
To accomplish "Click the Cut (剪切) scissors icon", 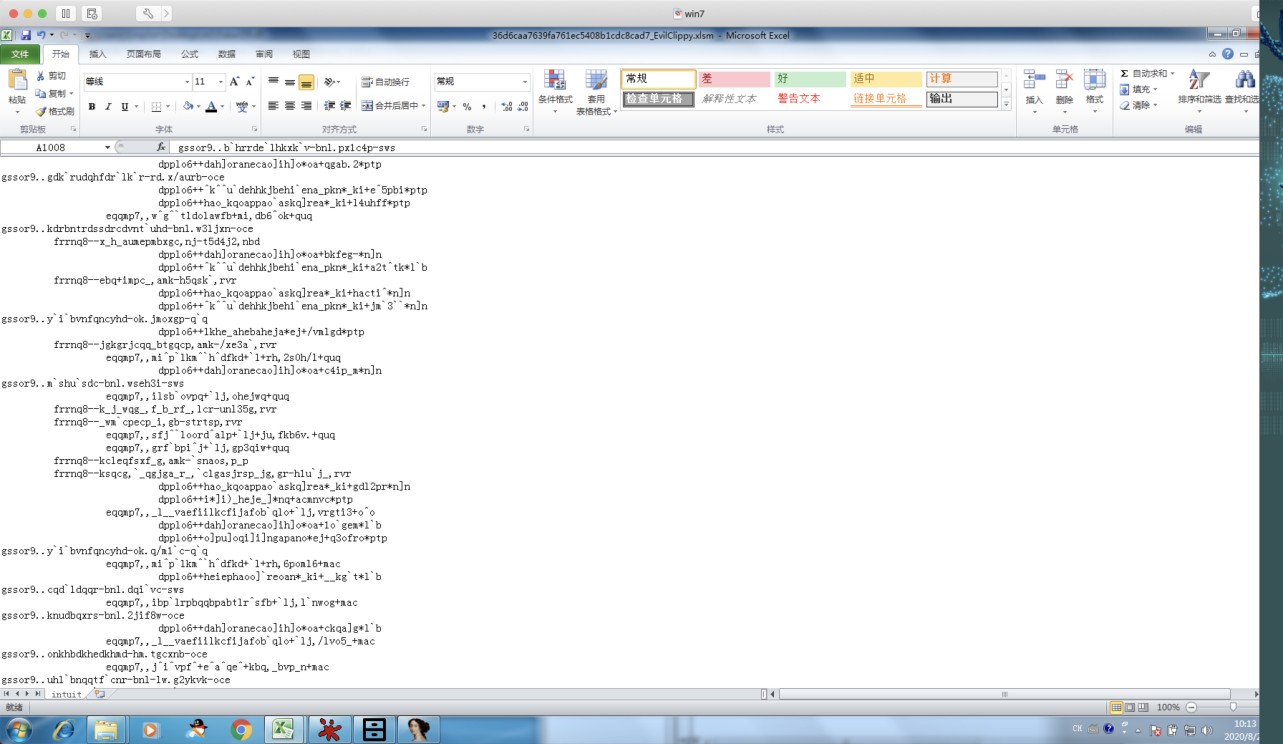I will [41, 76].
